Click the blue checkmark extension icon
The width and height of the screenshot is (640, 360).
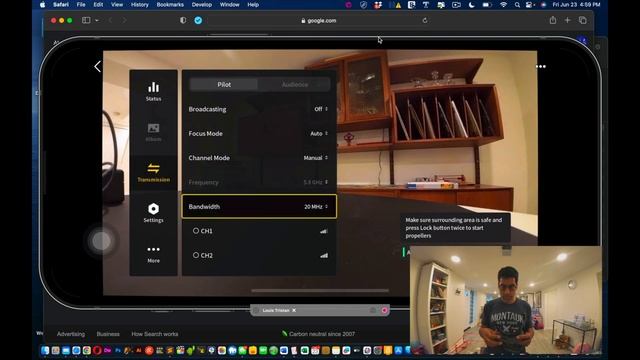pos(198,20)
